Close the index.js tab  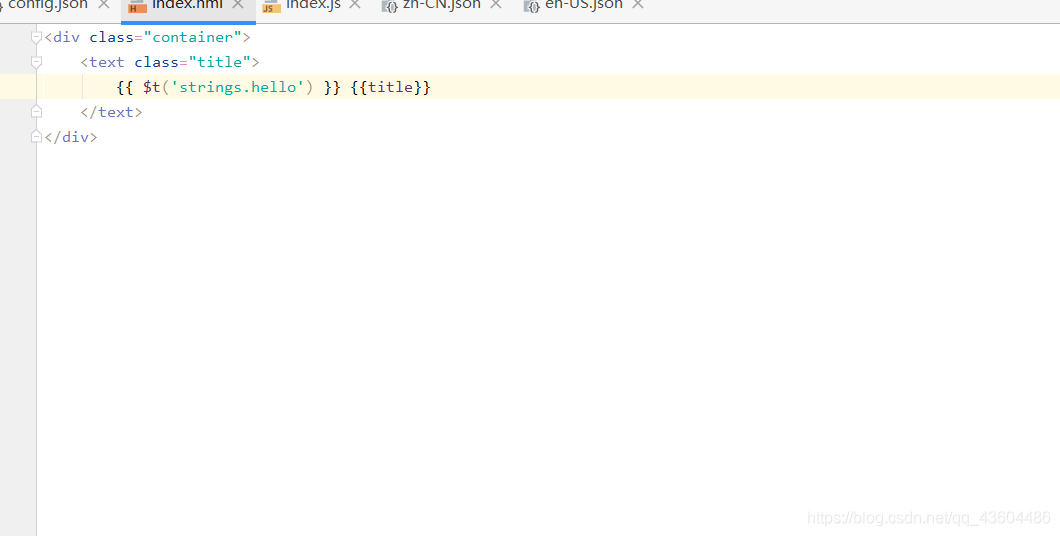pyautogui.click(x=355, y=5)
